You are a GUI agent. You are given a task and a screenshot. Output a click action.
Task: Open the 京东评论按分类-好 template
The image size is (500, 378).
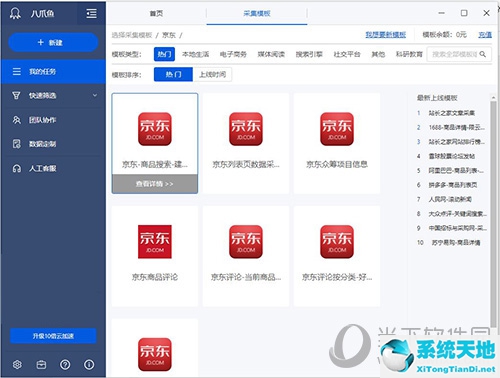(x=337, y=256)
